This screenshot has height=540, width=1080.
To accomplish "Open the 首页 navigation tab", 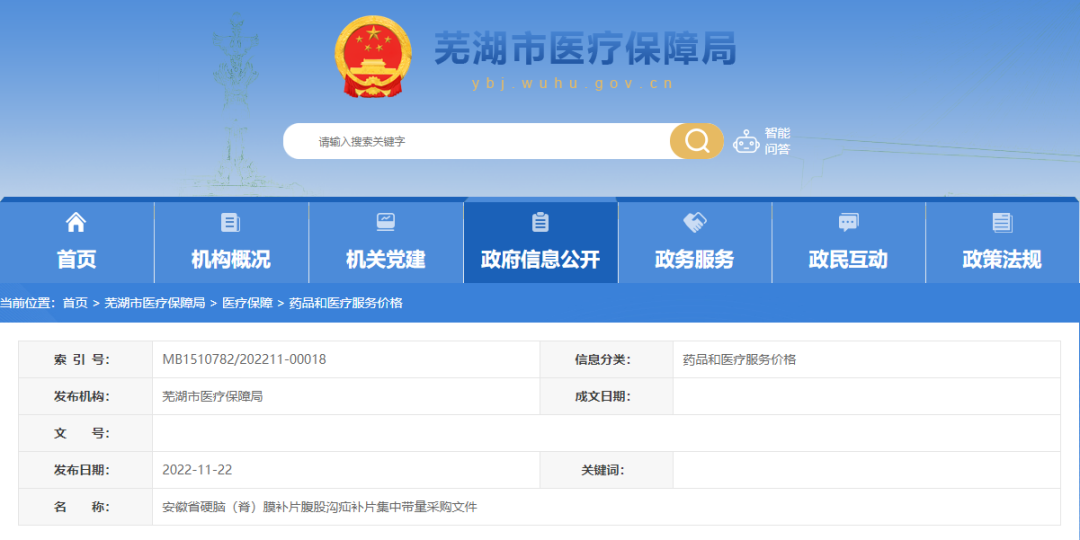I will tap(76, 259).
